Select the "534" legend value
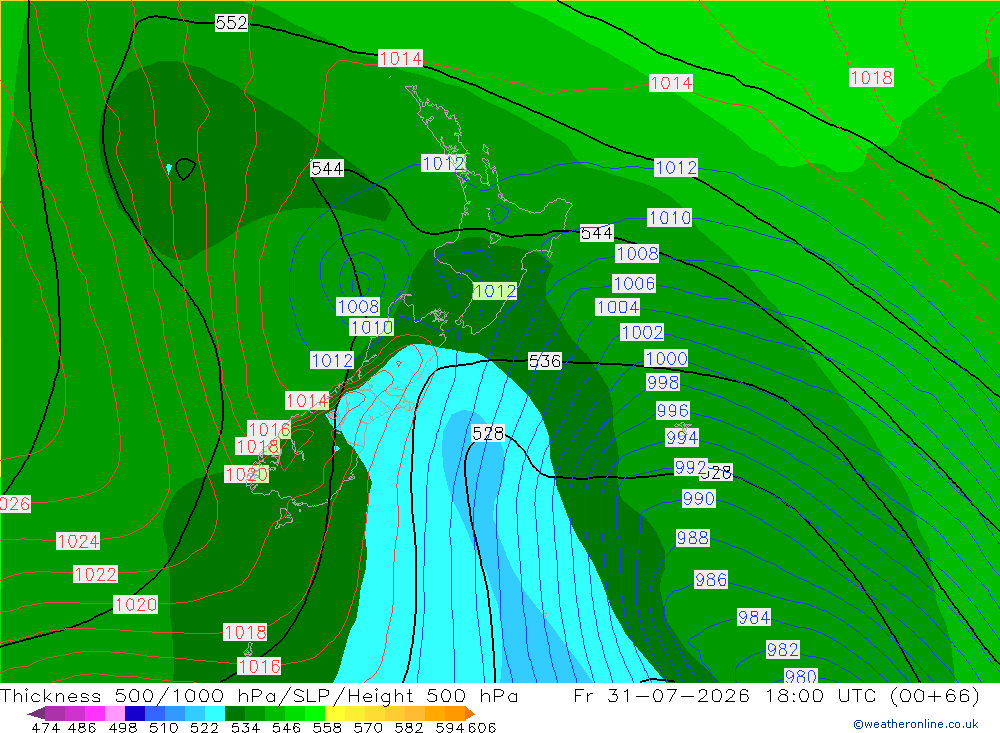This screenshot has width=1000, height=733. tap(244, 727)
